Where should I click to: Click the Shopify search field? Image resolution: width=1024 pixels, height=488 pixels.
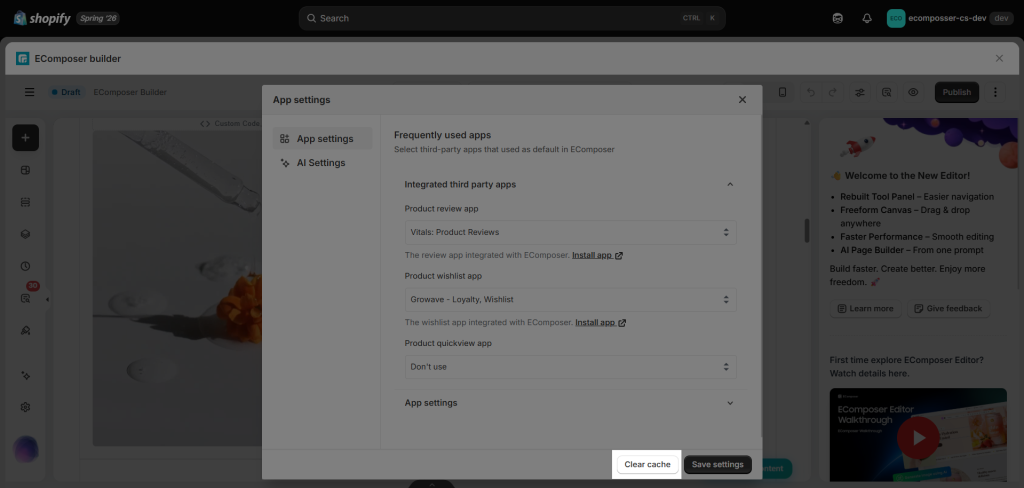tap(512, 18)
